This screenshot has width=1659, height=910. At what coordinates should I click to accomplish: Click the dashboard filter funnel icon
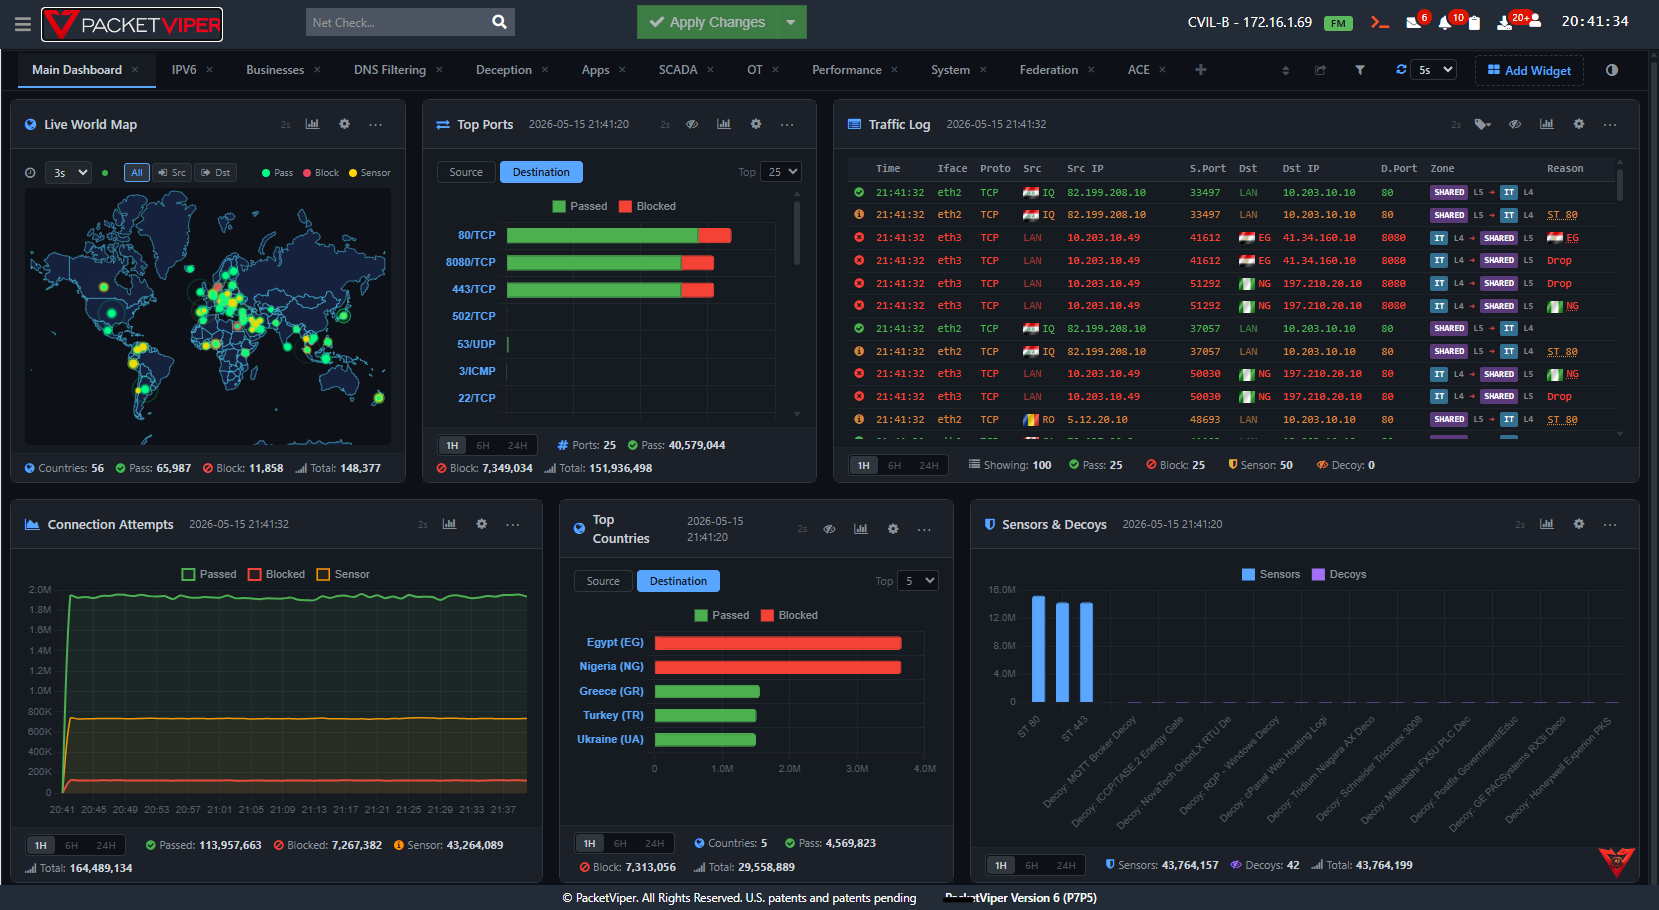[x=1360, y=70]
